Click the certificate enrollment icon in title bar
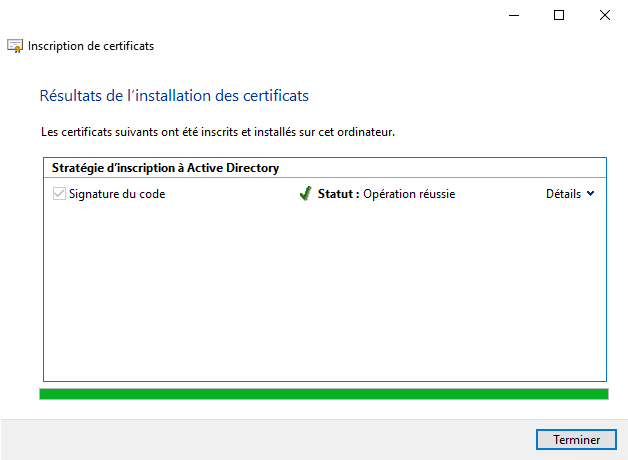 [x=15, y=46]
